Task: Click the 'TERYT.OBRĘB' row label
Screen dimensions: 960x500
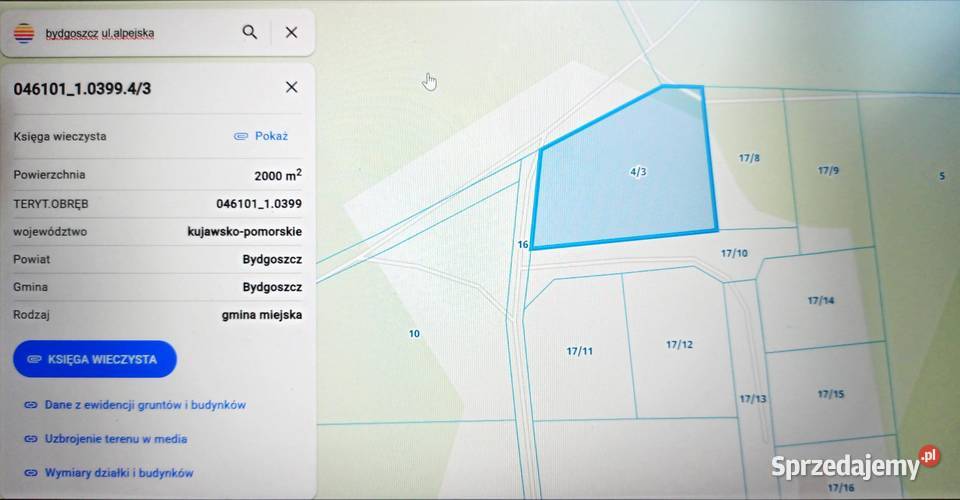Action: tap(51, 204)
